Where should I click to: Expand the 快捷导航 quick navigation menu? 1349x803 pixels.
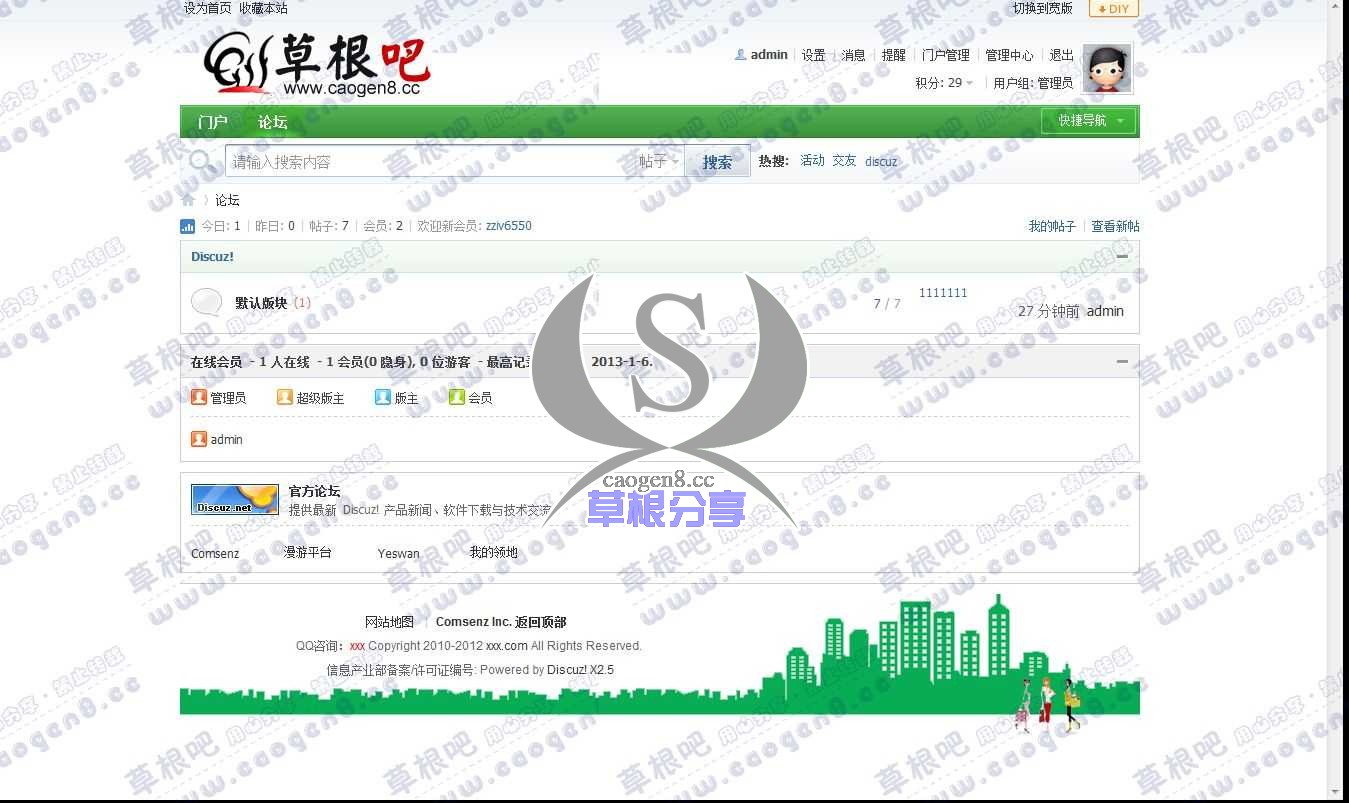[1088, 120]
